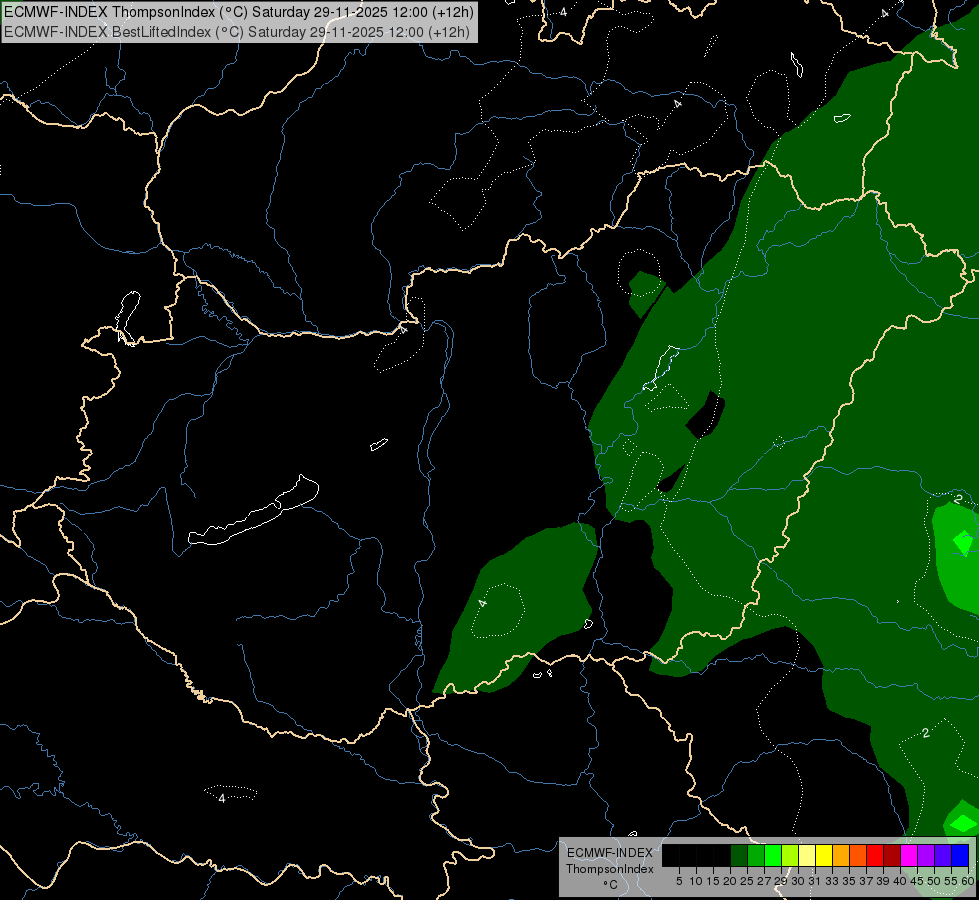Pick the indigo 50–55 legend swatch
Image resolution: width=979 pixels, height=900 pixels.
(942, 855)
